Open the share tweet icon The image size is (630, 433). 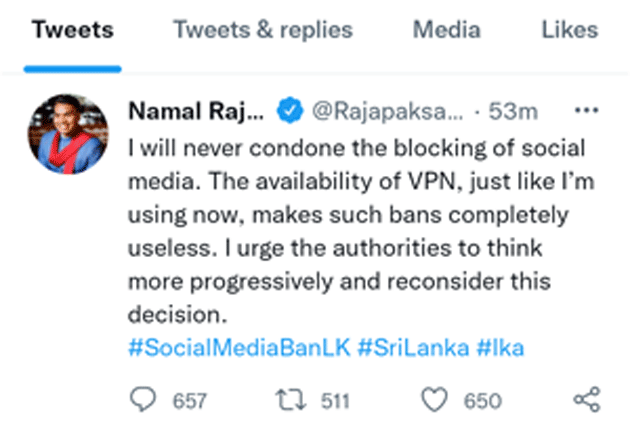tap(587, 399)
